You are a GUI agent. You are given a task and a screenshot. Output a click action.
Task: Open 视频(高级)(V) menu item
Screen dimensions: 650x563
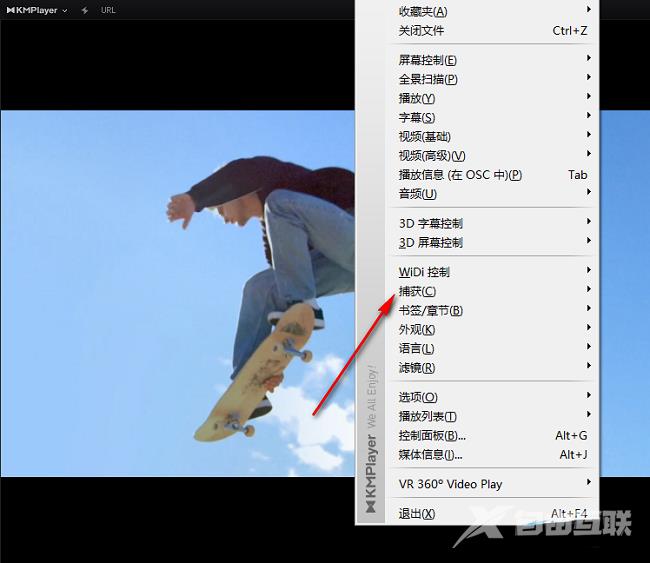coord(432,156)
